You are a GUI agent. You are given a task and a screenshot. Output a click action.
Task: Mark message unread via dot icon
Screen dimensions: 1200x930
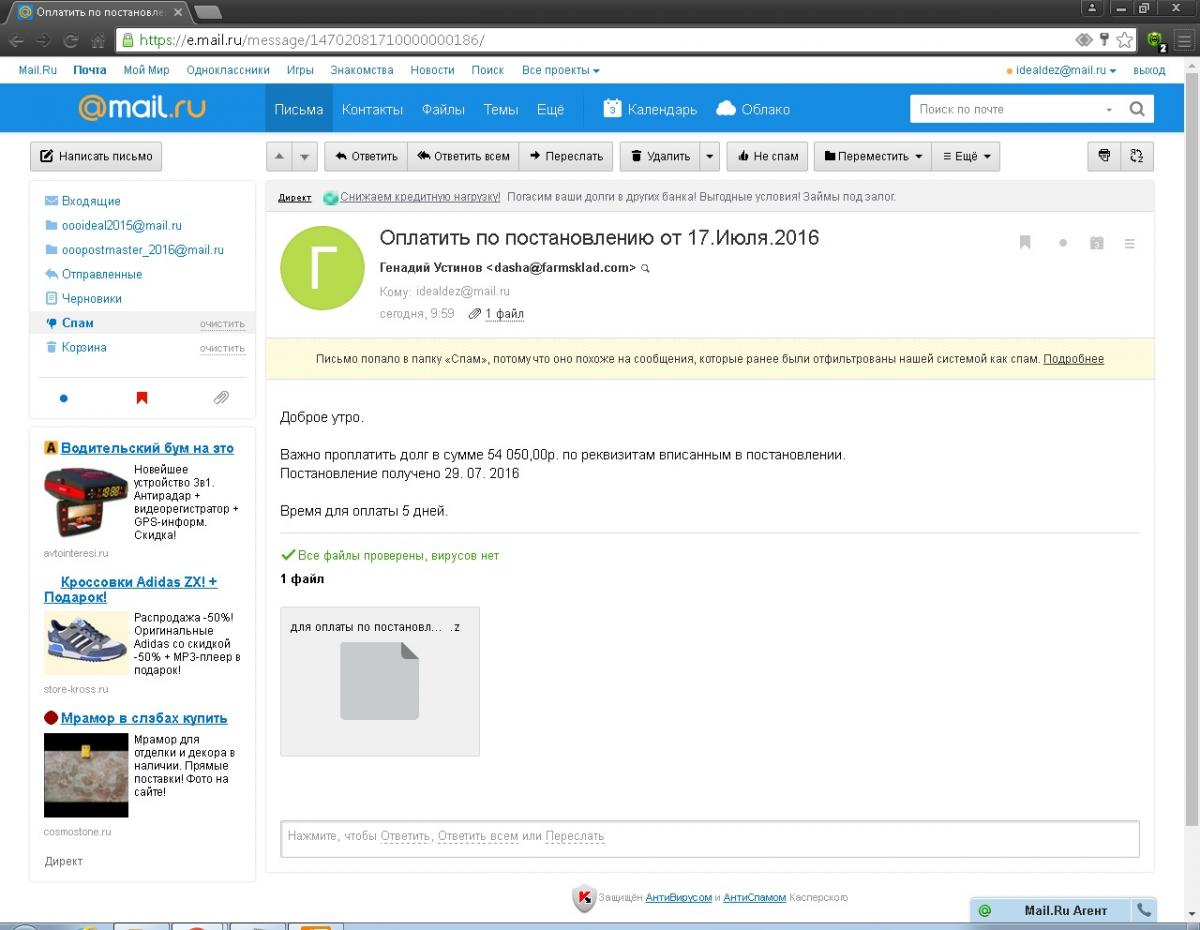point(1063,243)
